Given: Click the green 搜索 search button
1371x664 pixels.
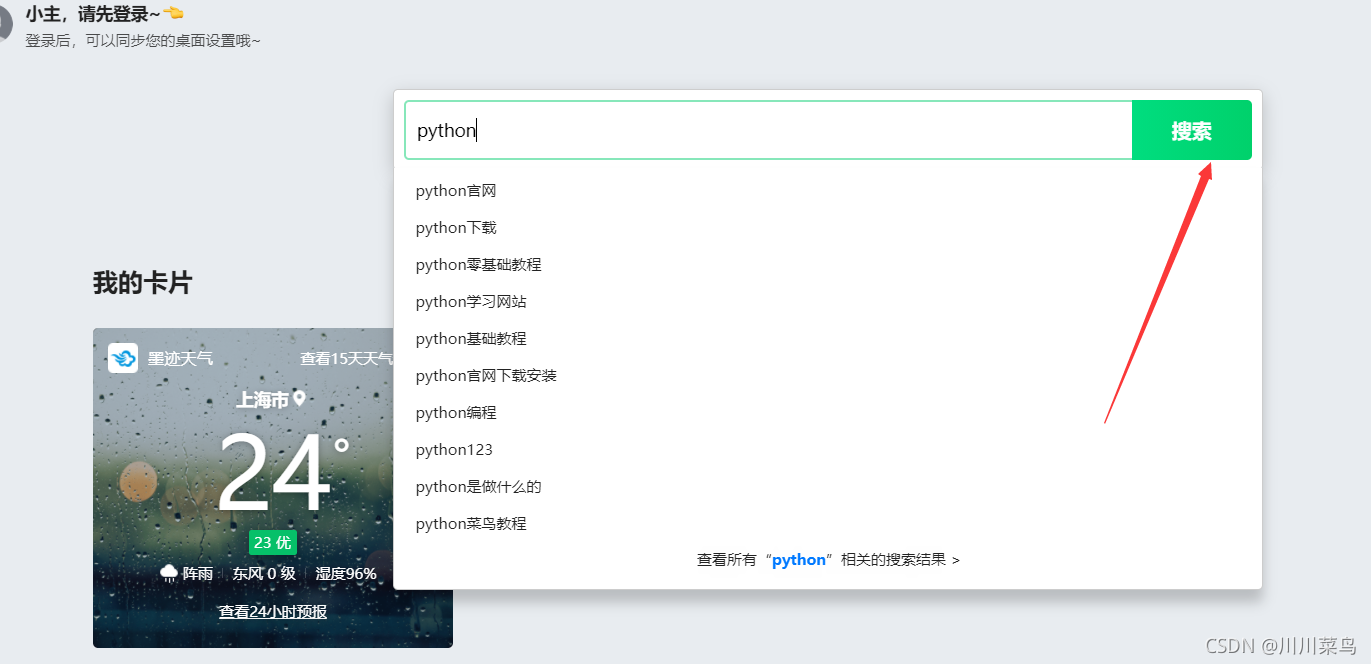Looking at the screenshot, I should click(x=1191, y=130).
